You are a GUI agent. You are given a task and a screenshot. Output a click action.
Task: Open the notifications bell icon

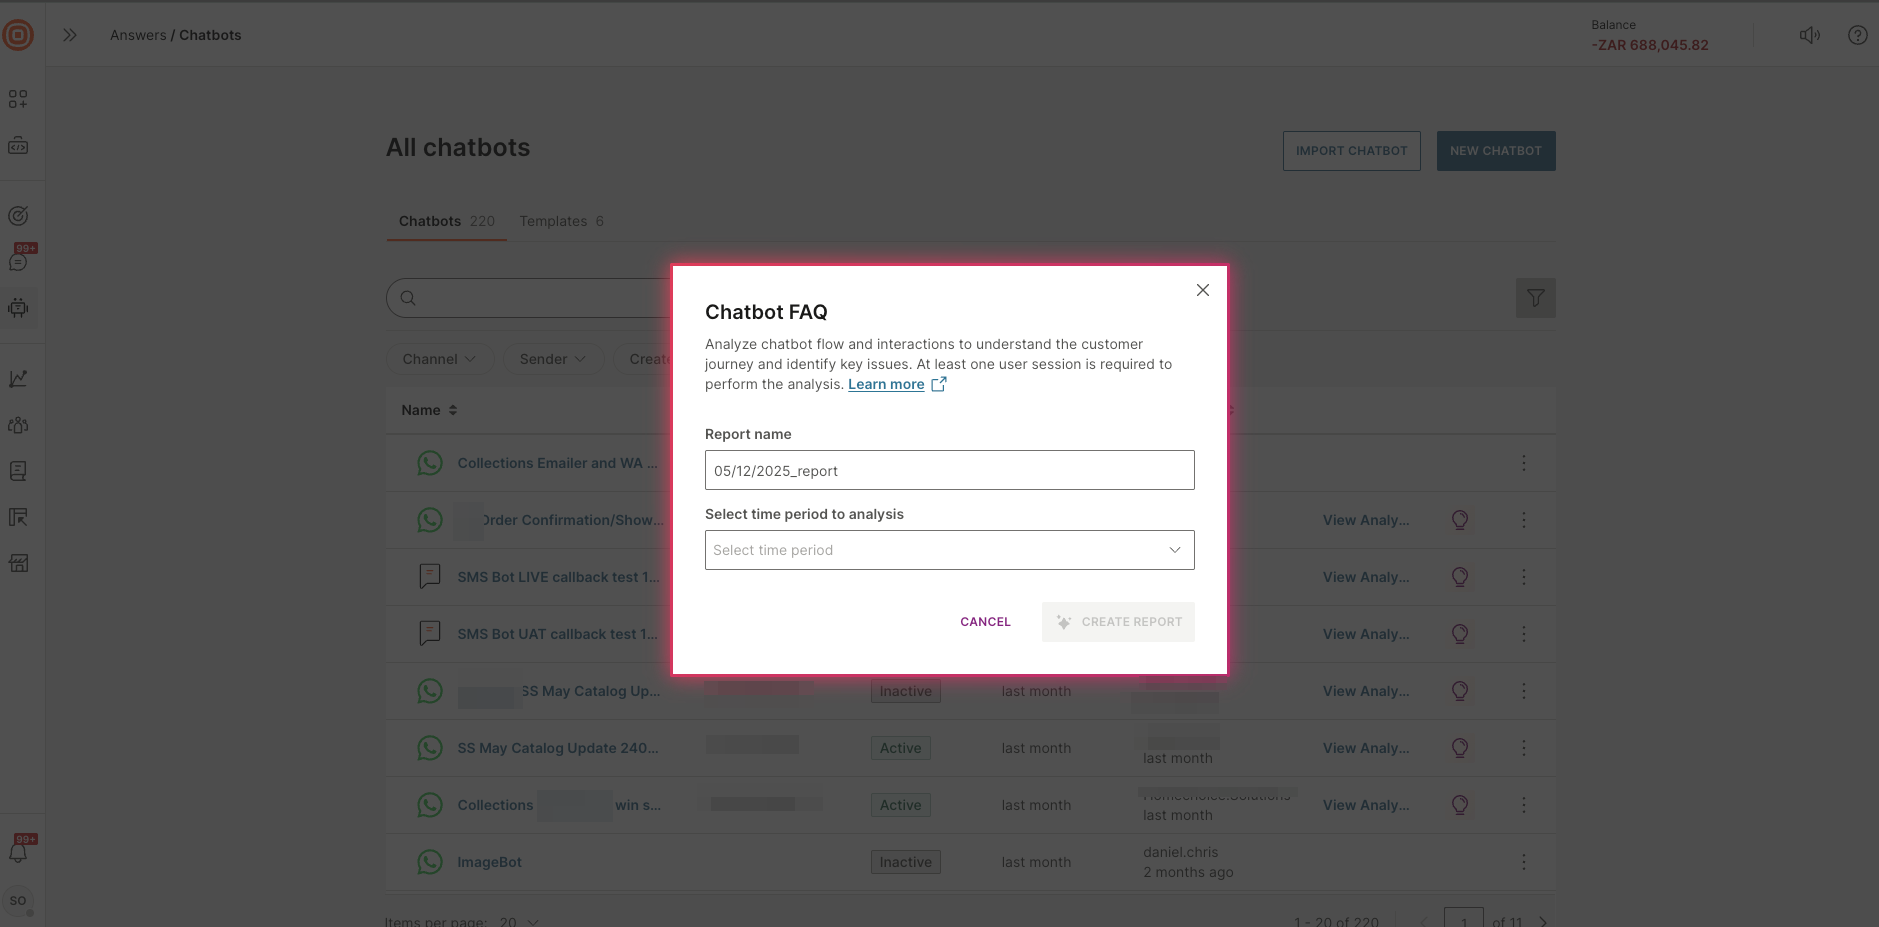tap(18, 853)
